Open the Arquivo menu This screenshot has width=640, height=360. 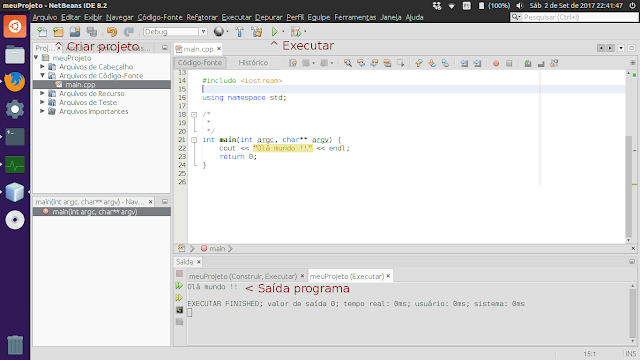[45, 17]
